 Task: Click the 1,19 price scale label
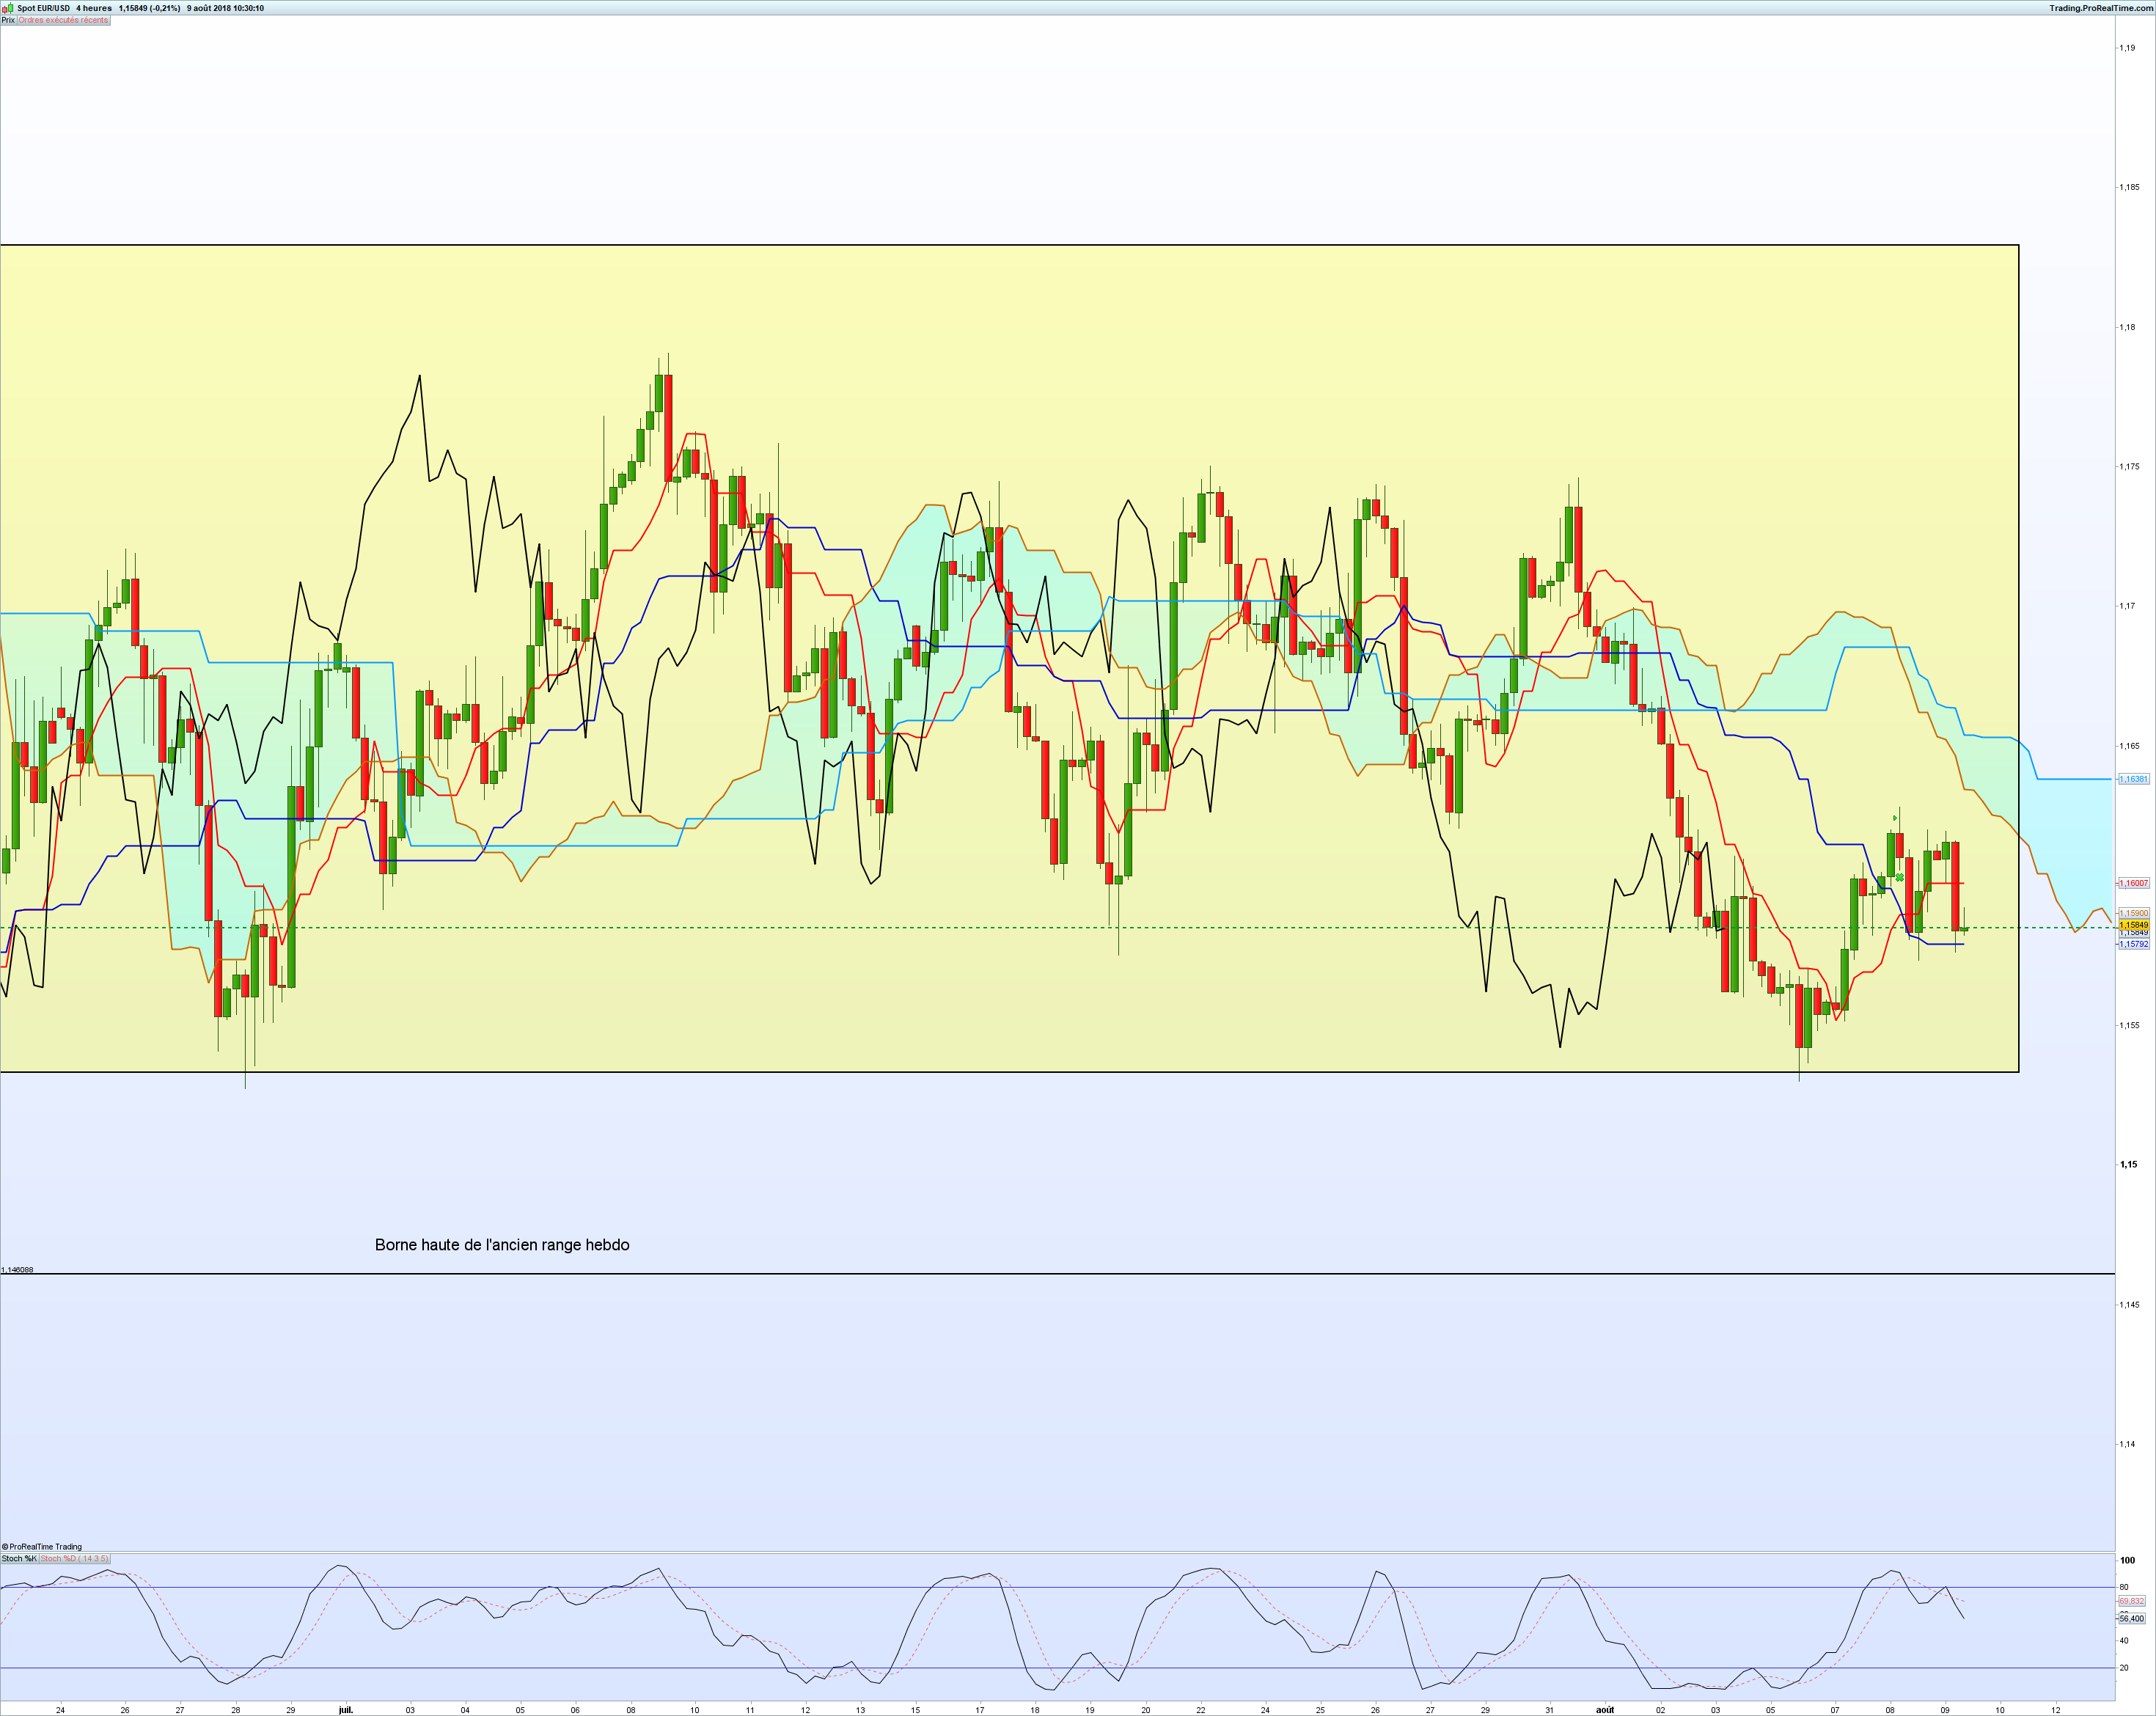2127,48
